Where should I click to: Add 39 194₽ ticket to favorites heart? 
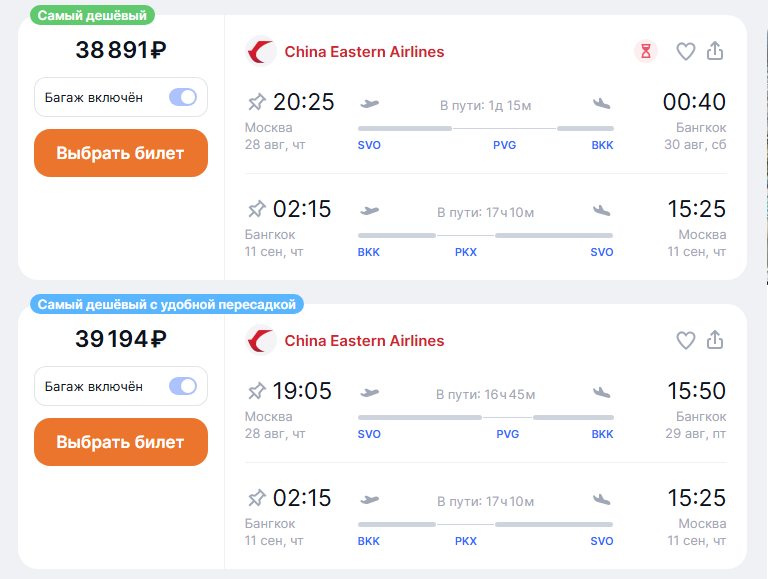pos(685,340)
